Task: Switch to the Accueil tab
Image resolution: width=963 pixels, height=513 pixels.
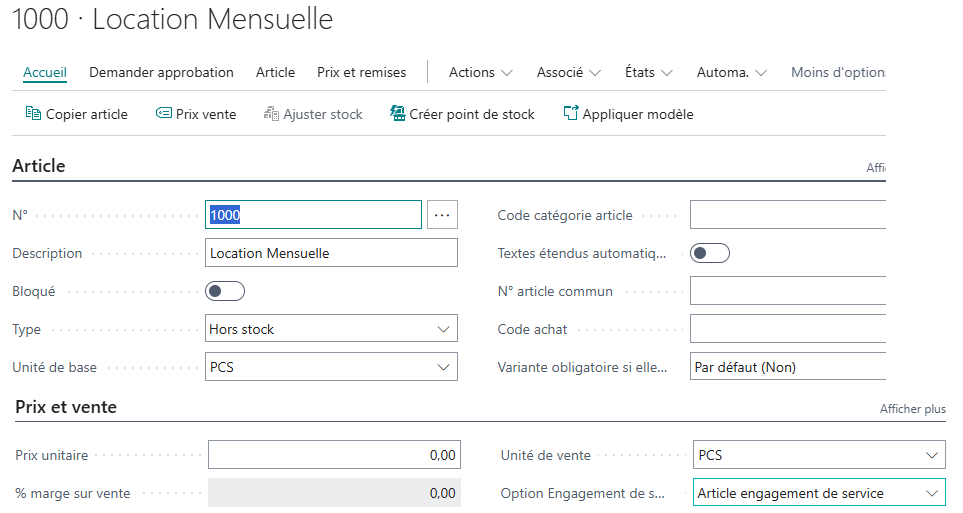Action: [x=45, y=72]
